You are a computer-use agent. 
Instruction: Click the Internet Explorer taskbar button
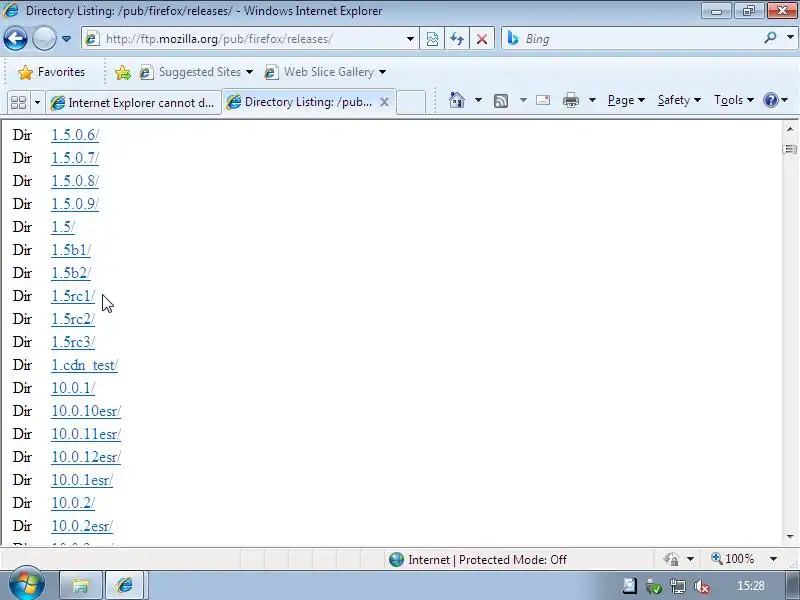(x=125, y=585)
